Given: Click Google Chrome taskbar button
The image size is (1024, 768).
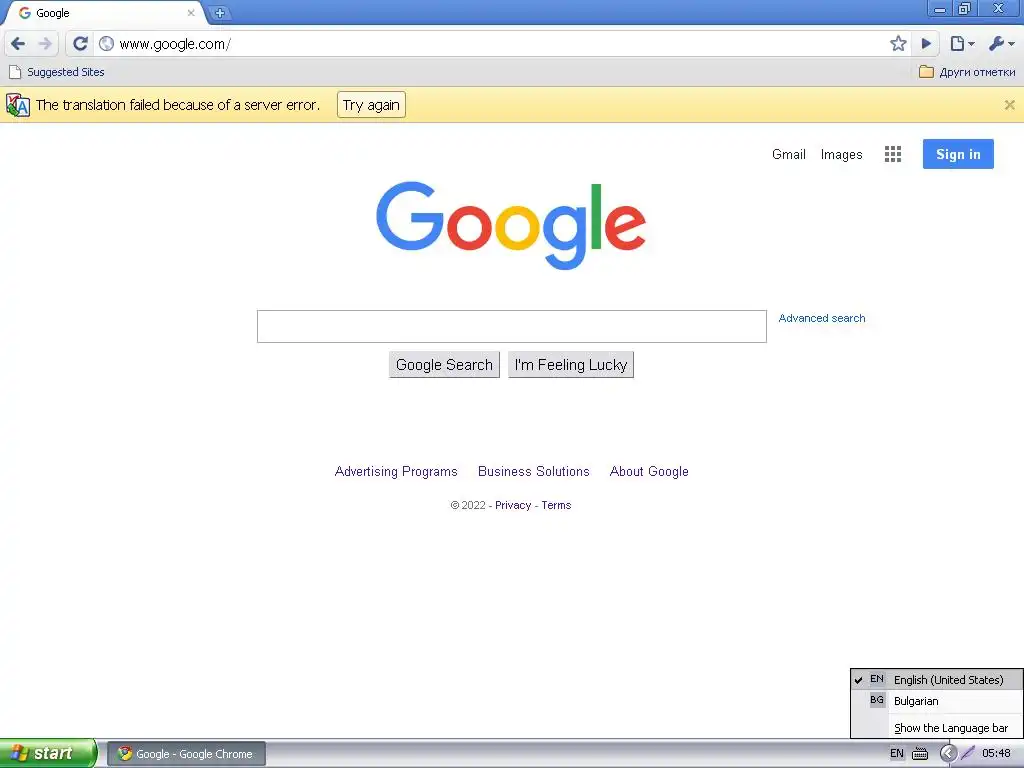Looking at the screenshot, I should coord(186,754).
